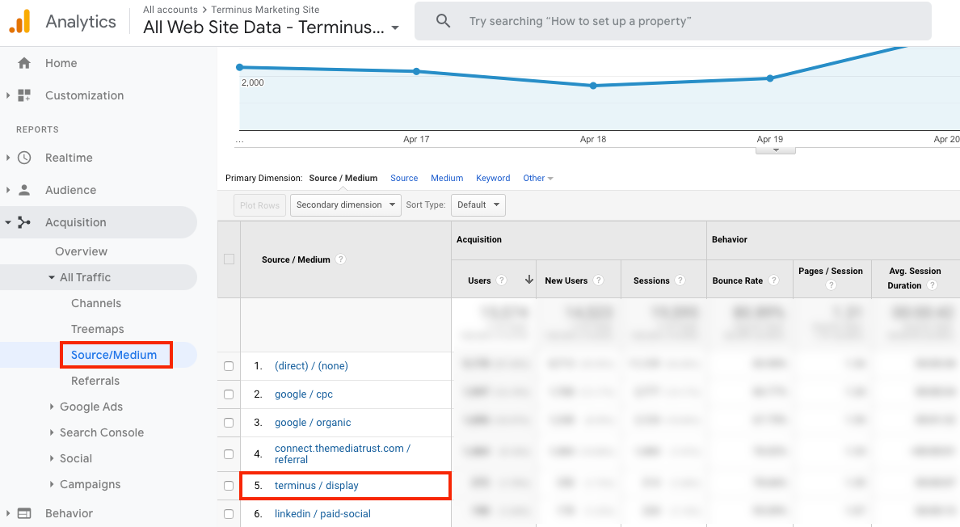The image size is (960, 527).
Task: Click the search magnifier icon
Action: point(443,21)
